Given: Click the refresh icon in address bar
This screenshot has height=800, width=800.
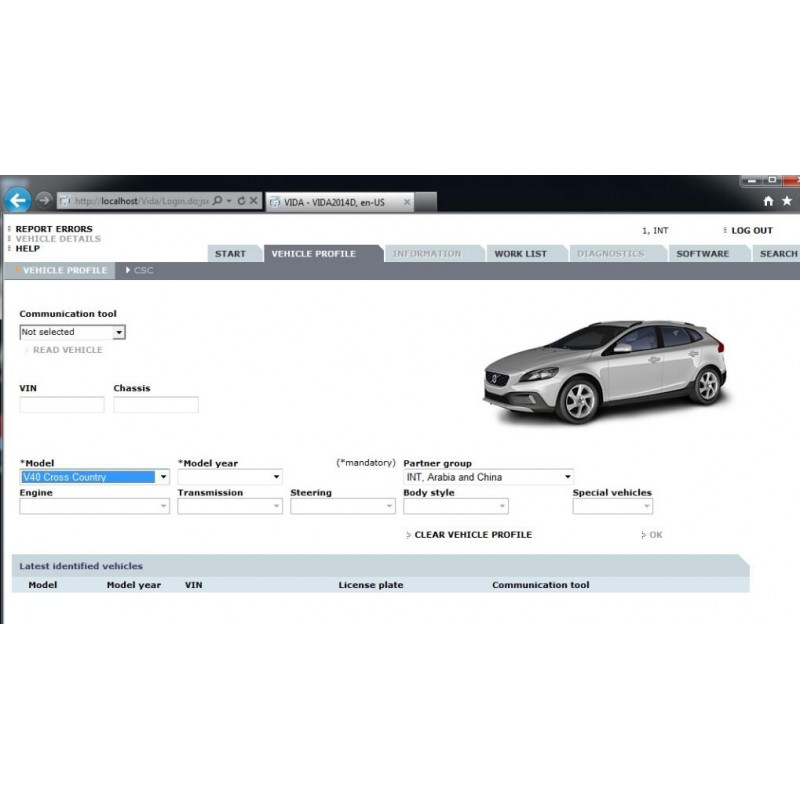Looking at the screenshot, I should [x=241, y=201].
